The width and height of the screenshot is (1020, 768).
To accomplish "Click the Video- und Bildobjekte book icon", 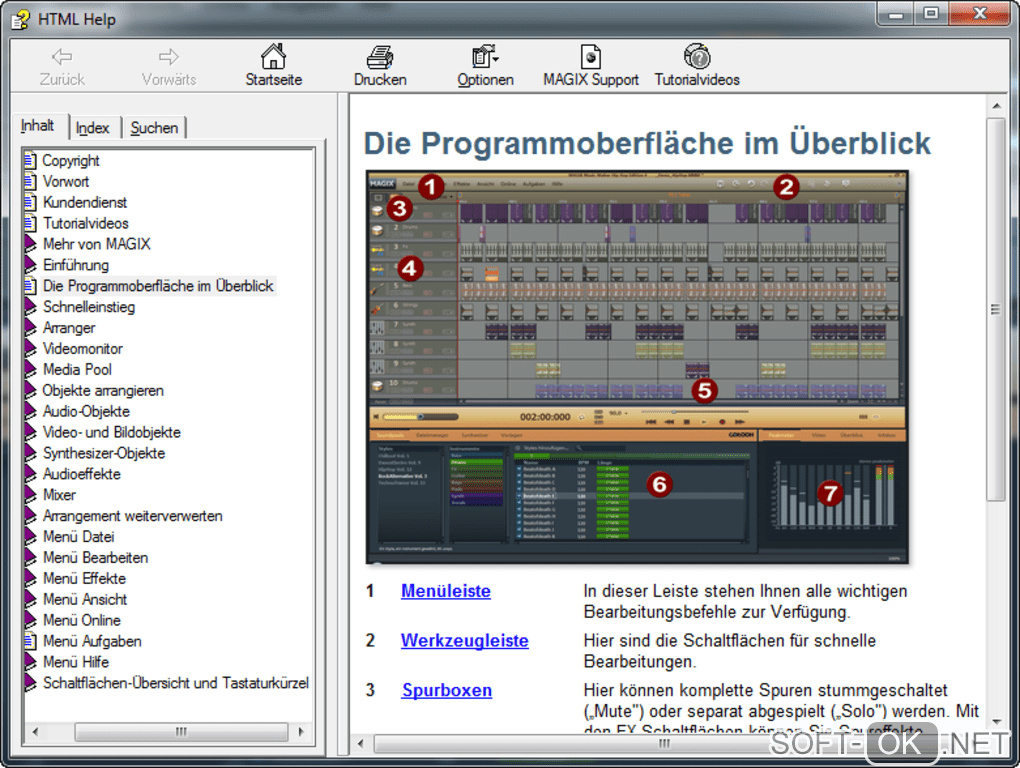I will coord(30,432).
